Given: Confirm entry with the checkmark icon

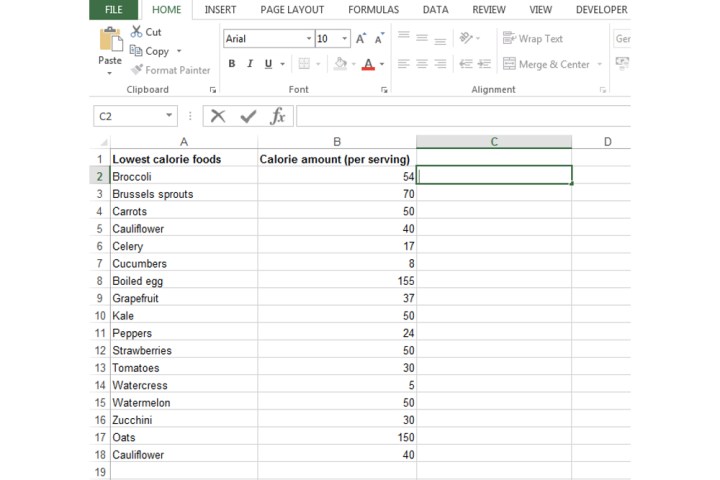Looking at the screenshot, I should pyautogui.click(x=248, y=116).
